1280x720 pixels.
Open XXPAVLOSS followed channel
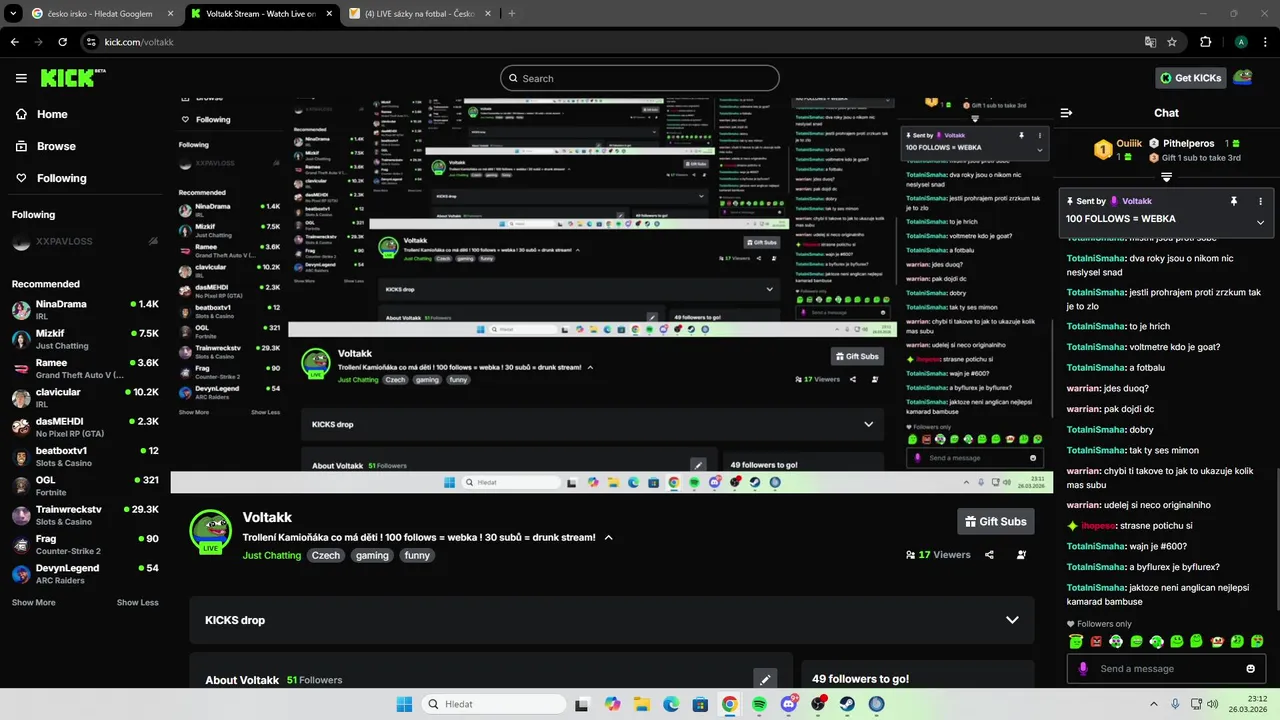click(85, 242)
